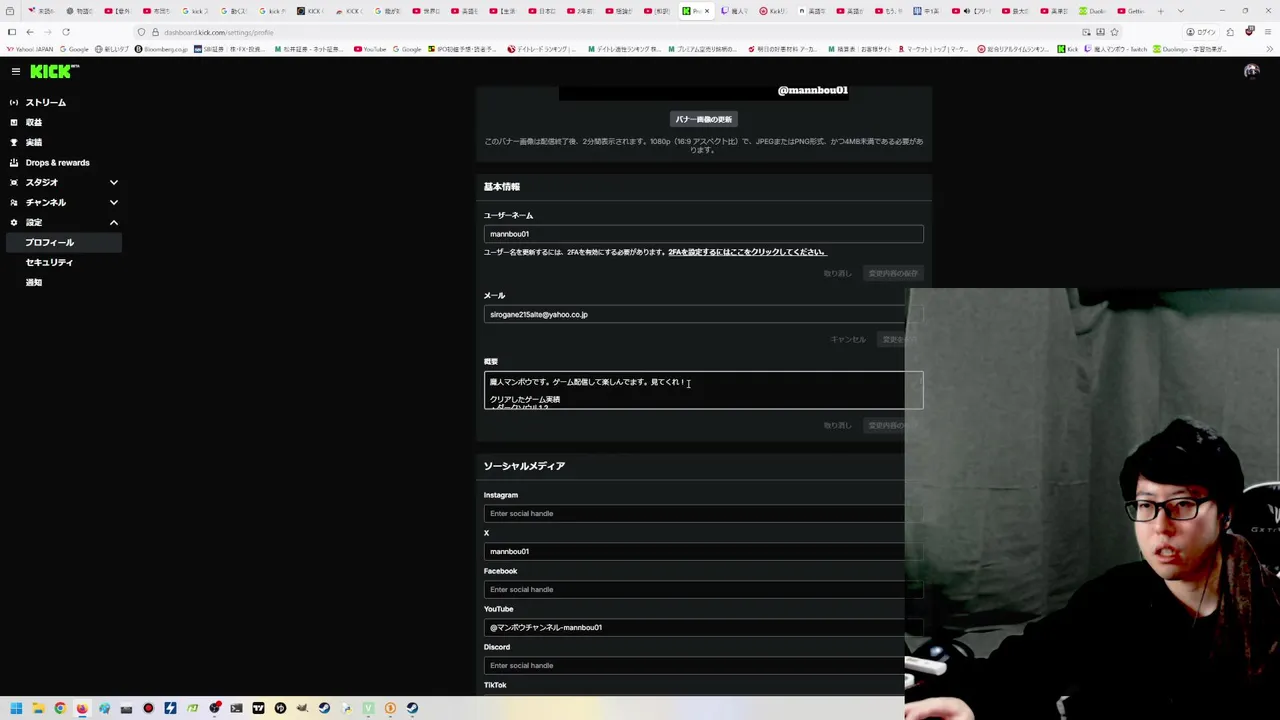1280x720 pixels.
Task: Select セキュリティ in the settings submenu
Action: pos(50,262)
